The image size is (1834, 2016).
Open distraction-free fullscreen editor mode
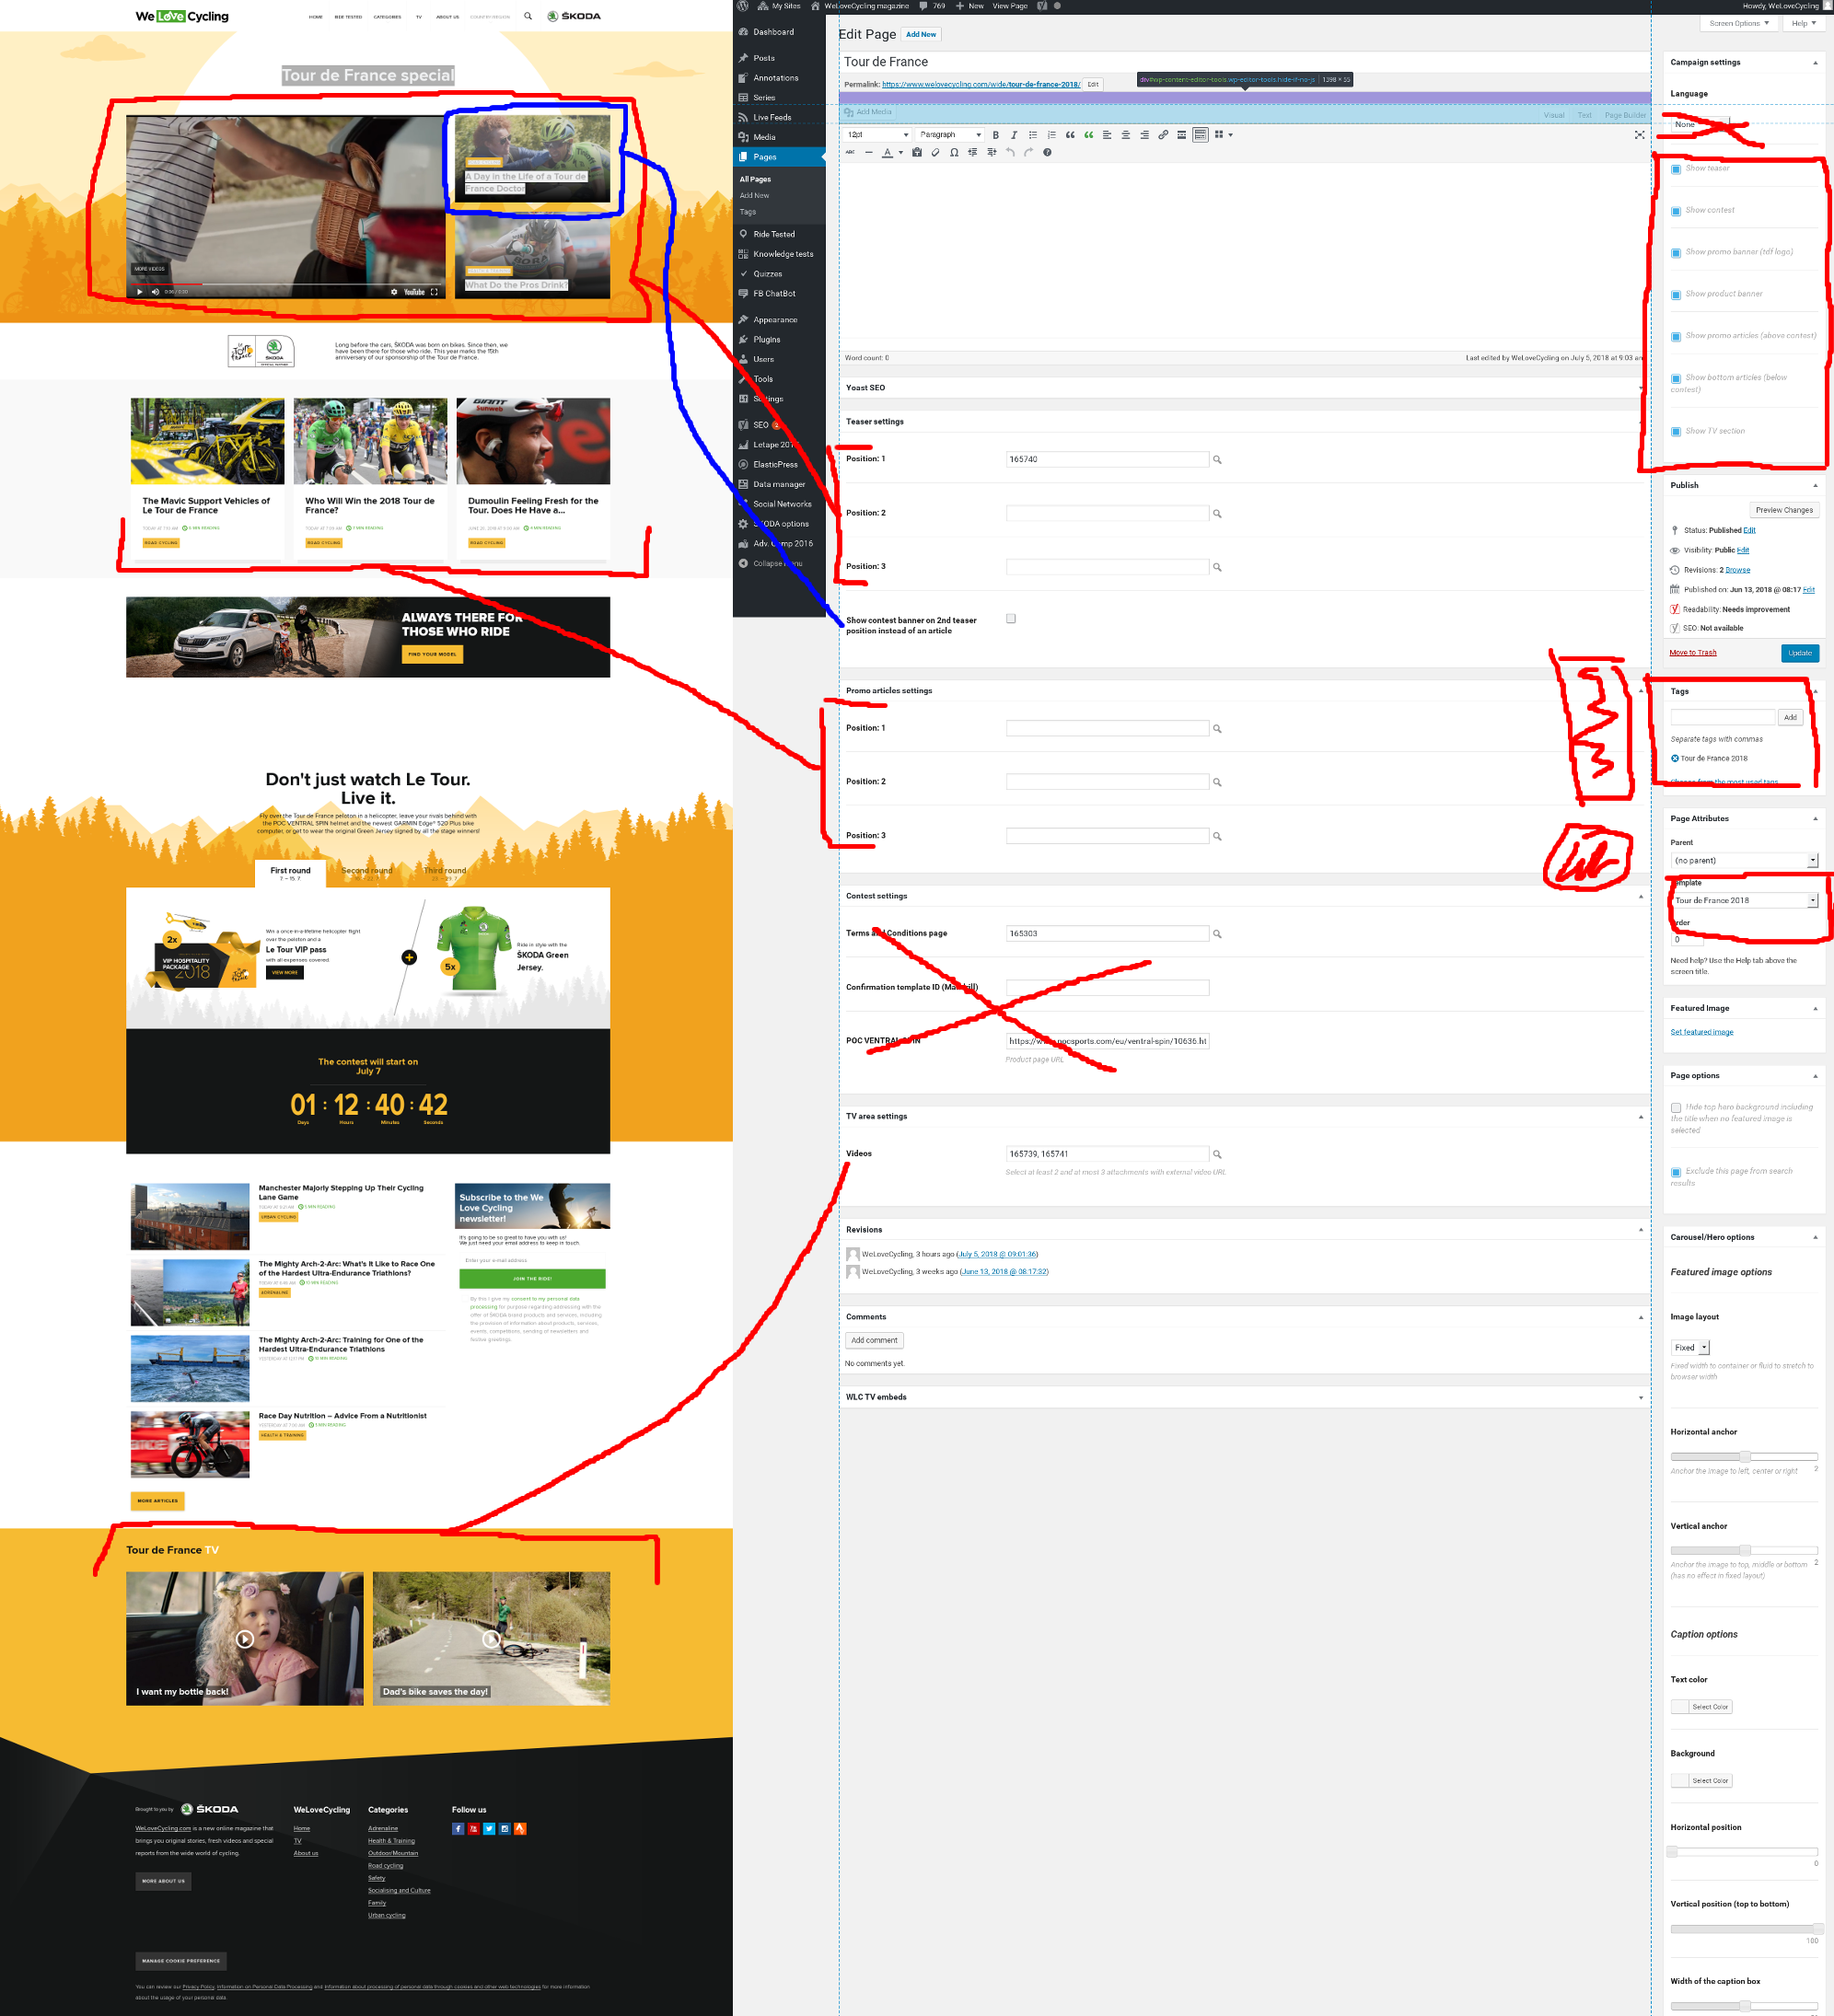[1639, 135]
